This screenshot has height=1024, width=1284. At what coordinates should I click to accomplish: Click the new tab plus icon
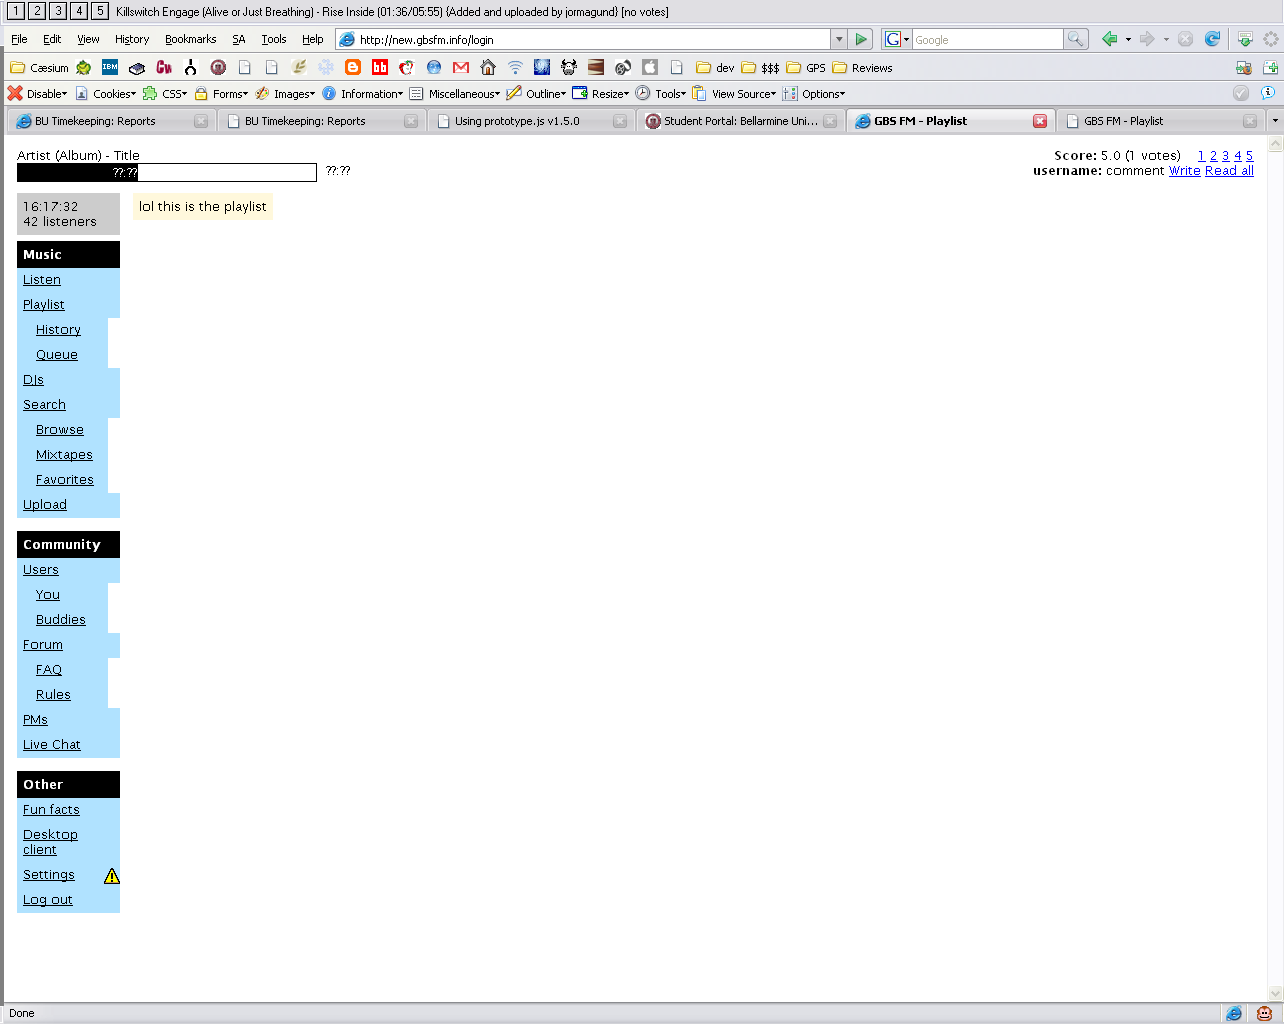[1271, 67]
